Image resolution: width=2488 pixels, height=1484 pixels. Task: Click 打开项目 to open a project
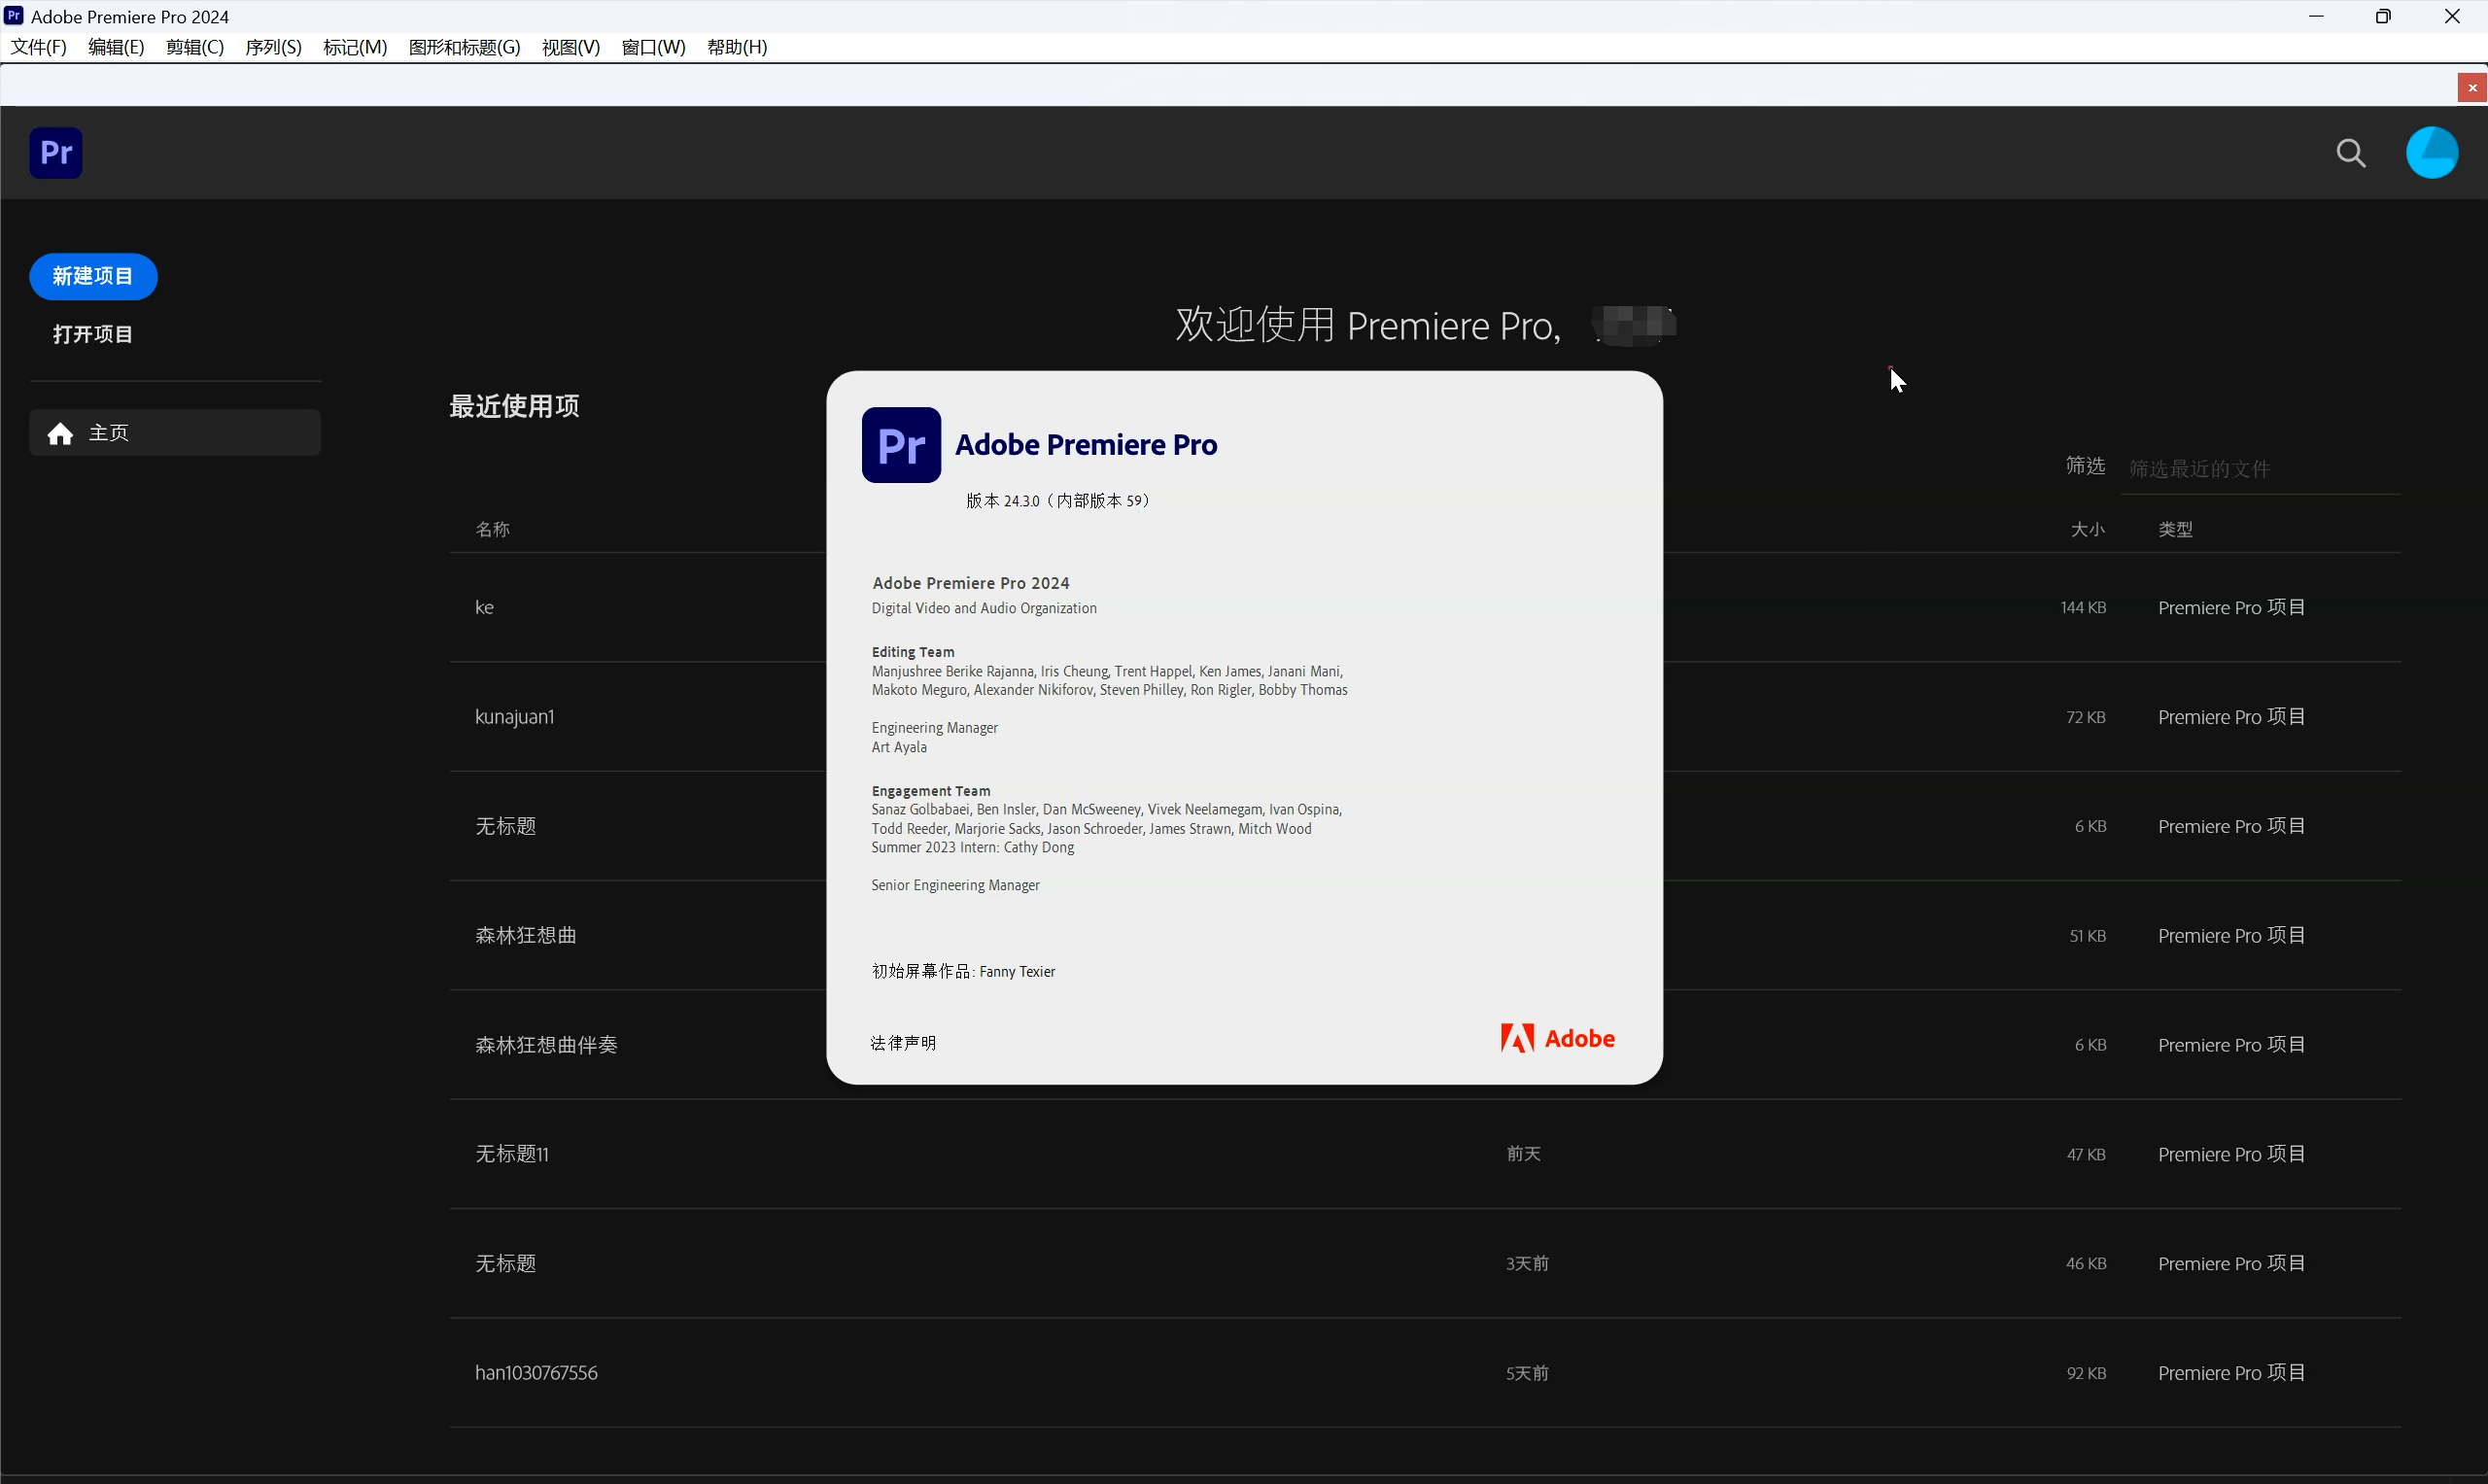pos(93,334)
